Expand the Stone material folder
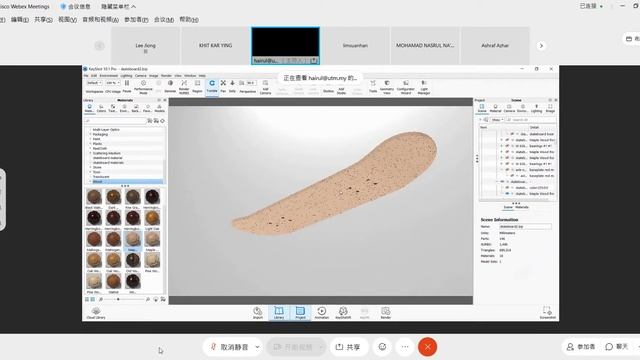The width and height of the screenshot is (640, 360). pos(90,167)
